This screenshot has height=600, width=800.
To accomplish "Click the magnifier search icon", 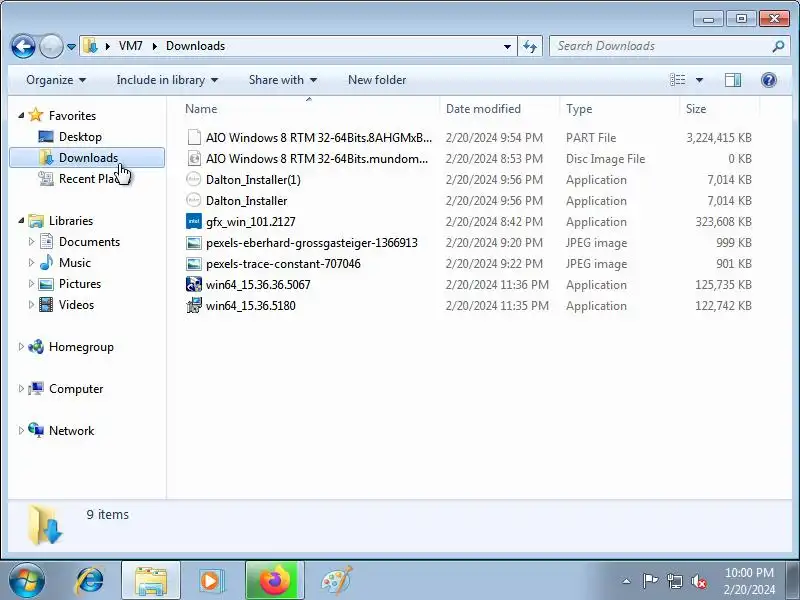I will [x=778, y=46].
